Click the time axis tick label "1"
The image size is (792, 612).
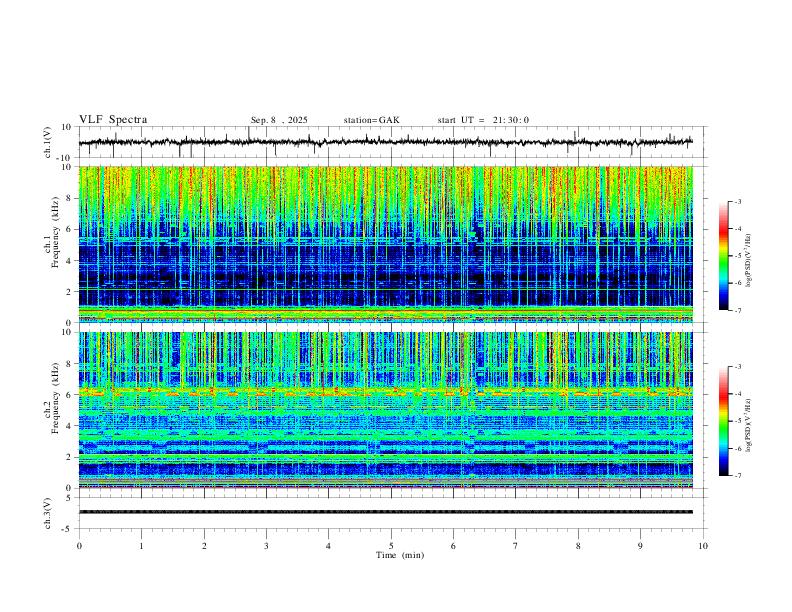(x=141, y=546)
